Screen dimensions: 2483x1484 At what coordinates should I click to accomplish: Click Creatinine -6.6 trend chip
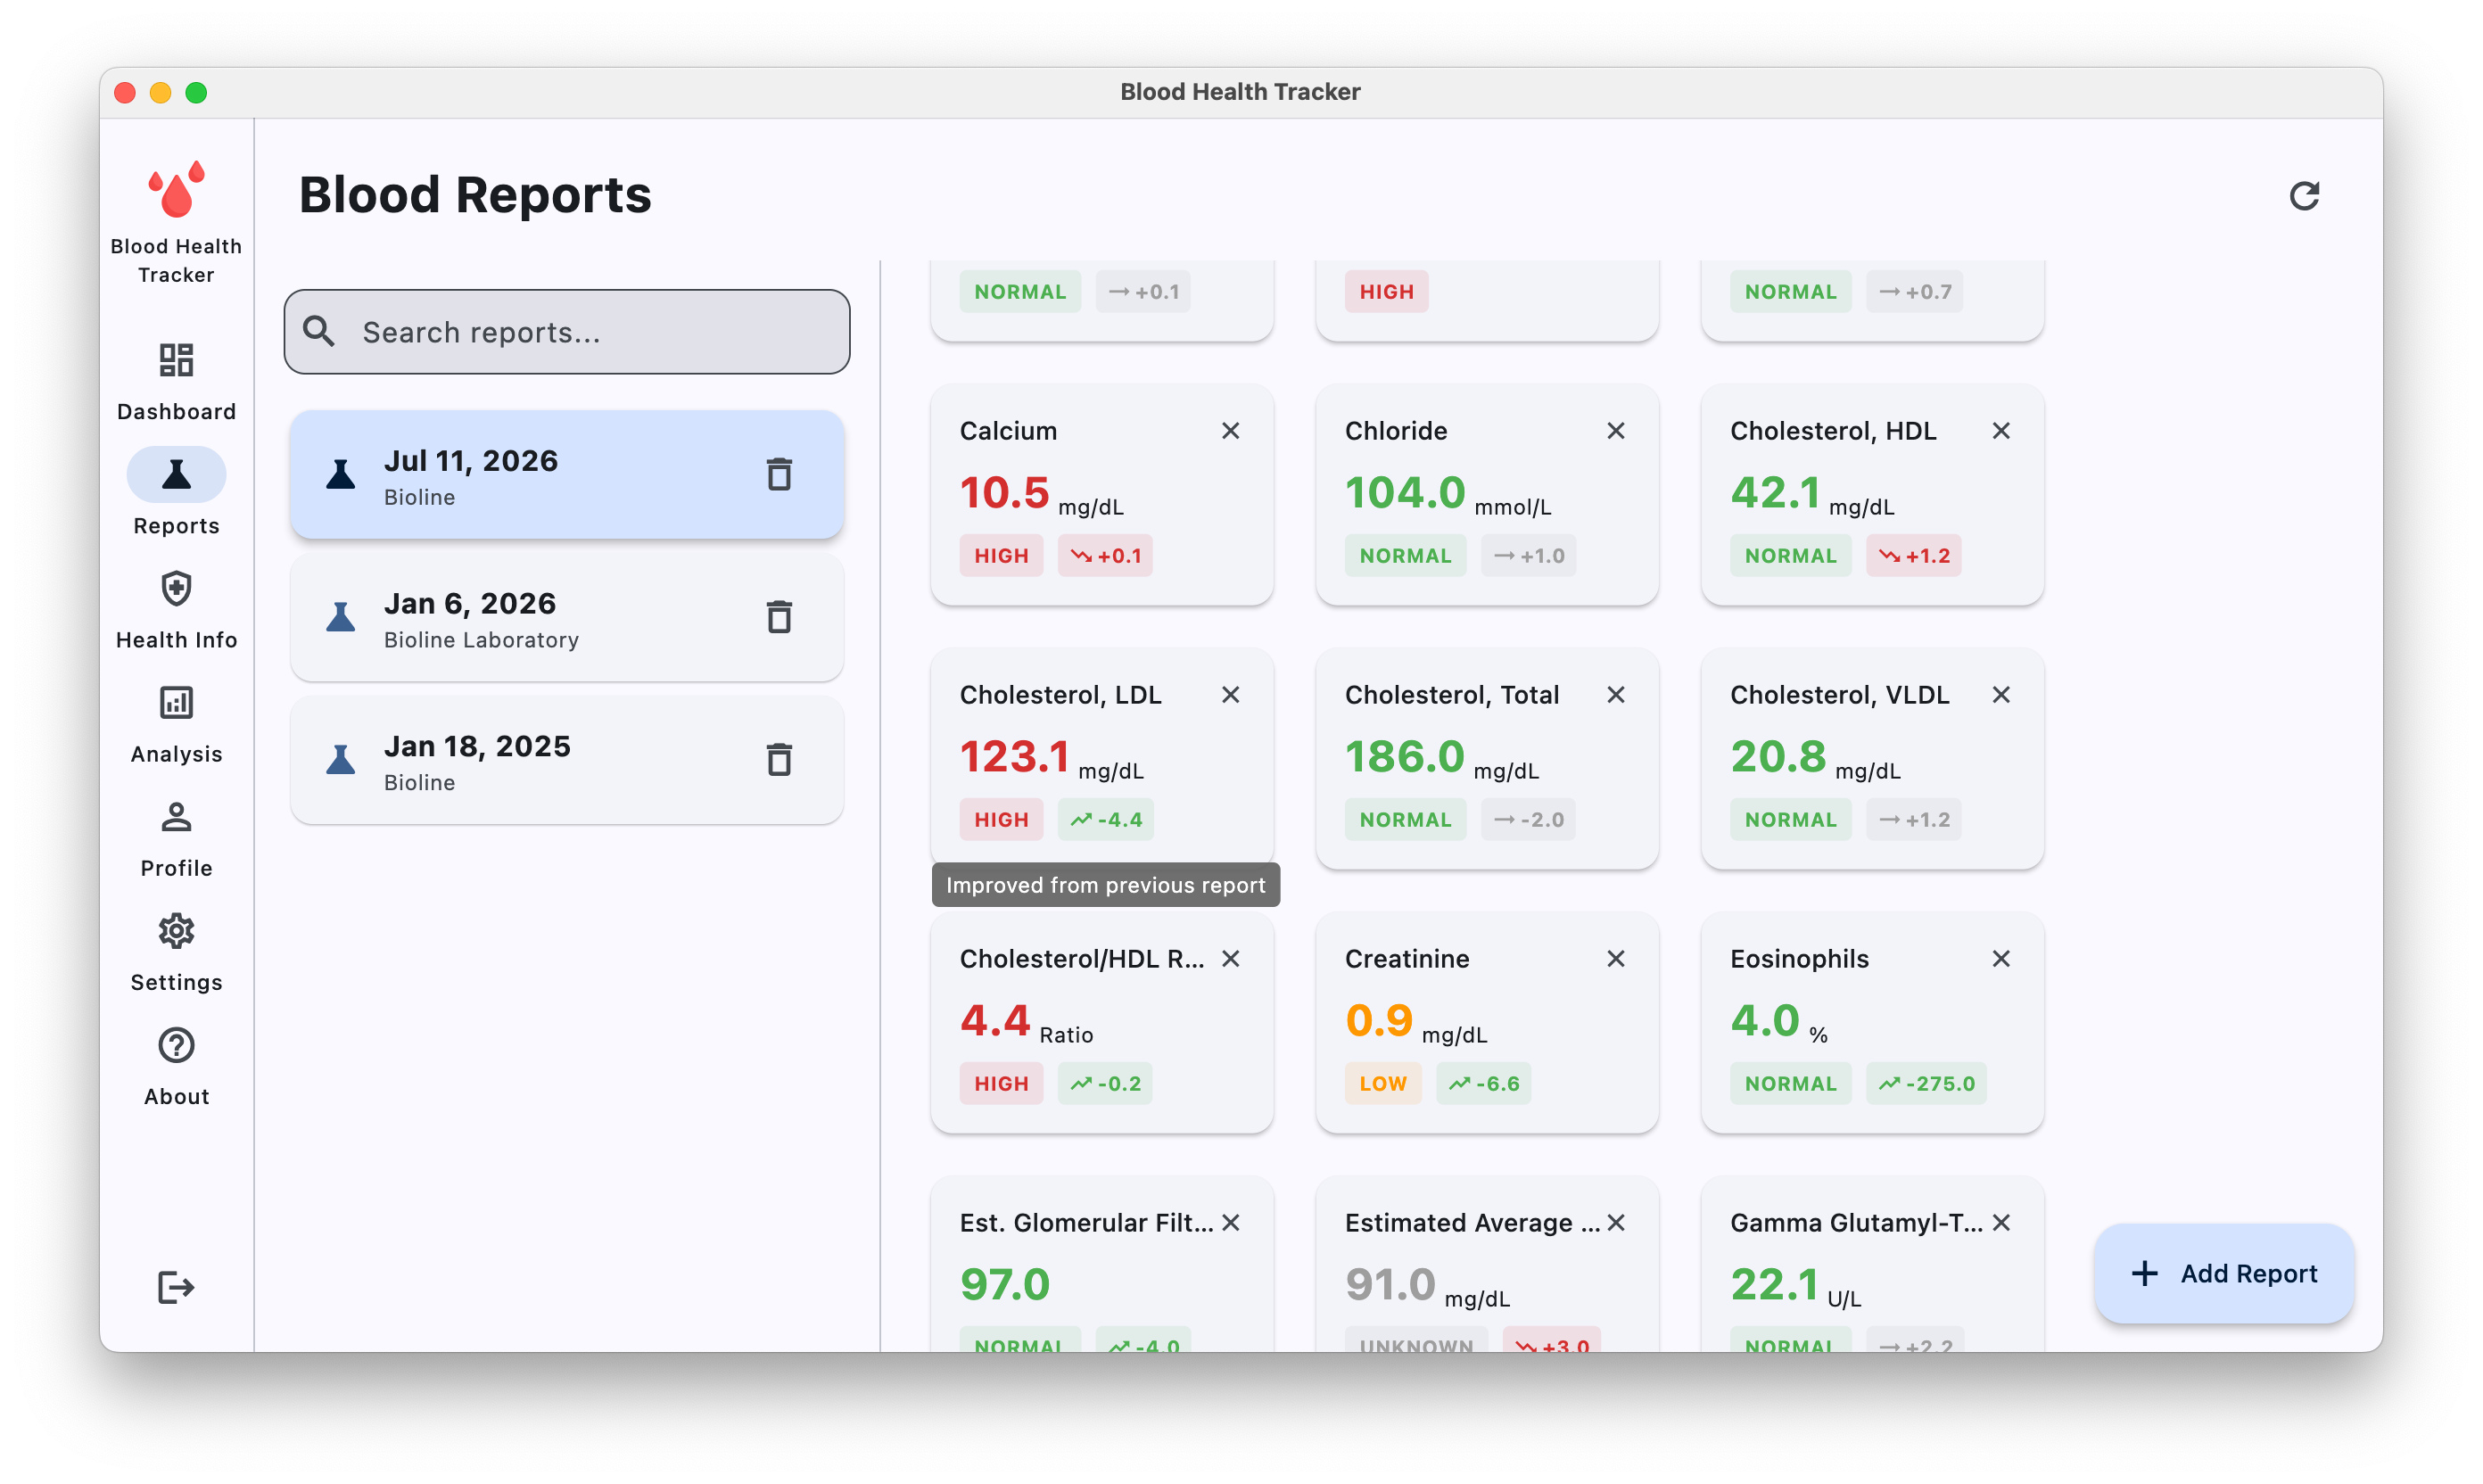point(1483,1084)
